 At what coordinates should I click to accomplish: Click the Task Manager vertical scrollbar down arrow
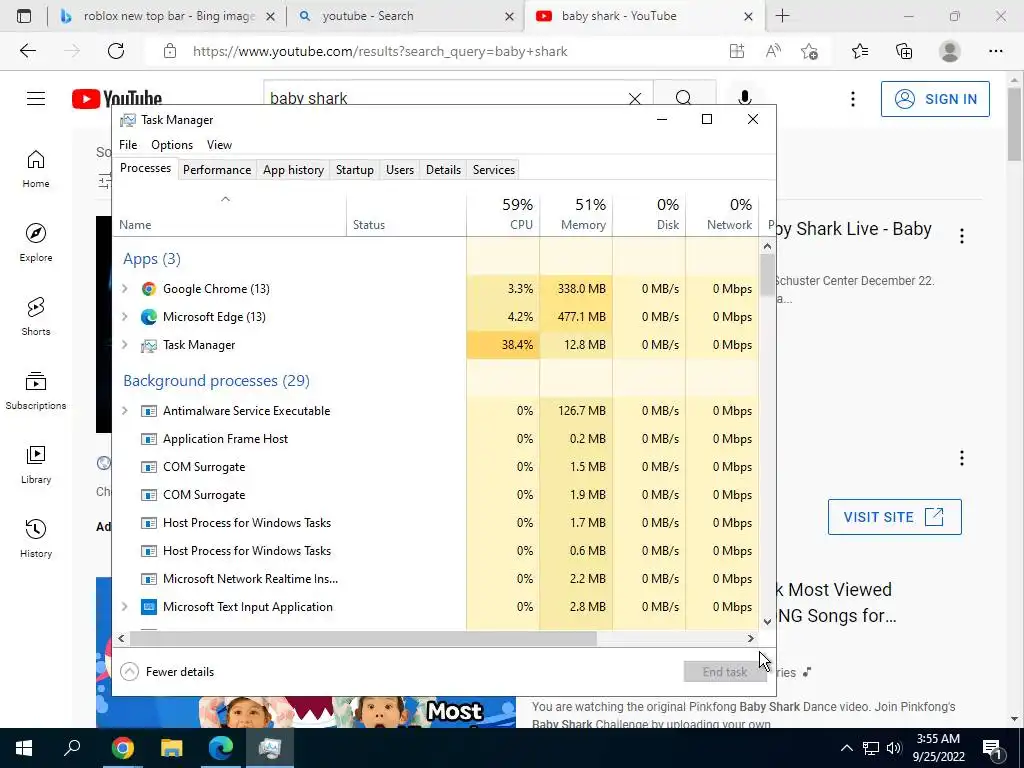point(767,622)
